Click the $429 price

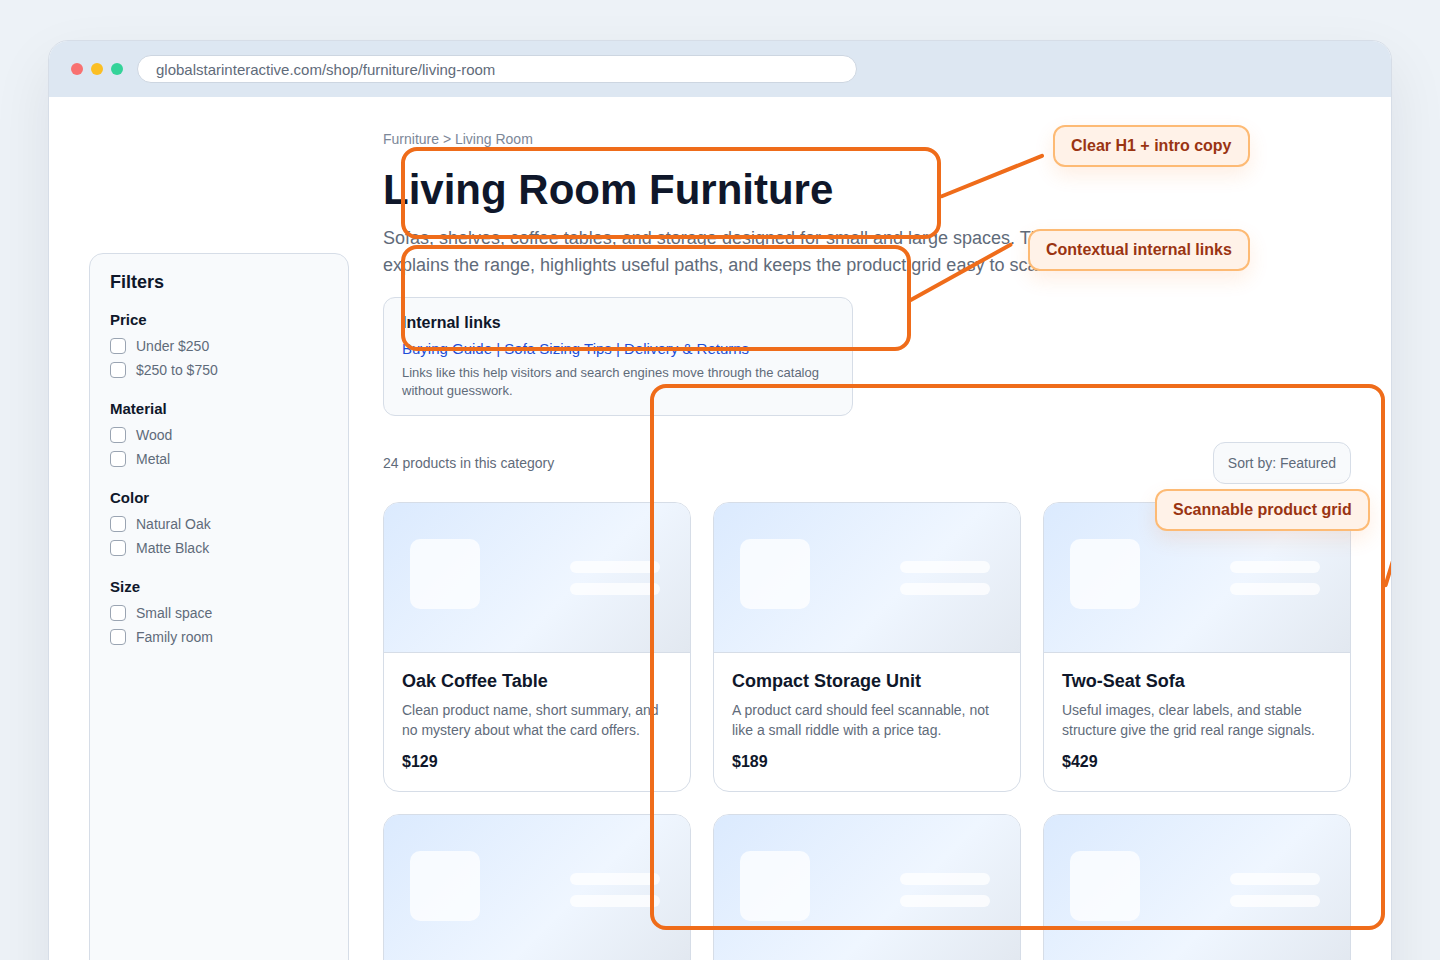1080,761
